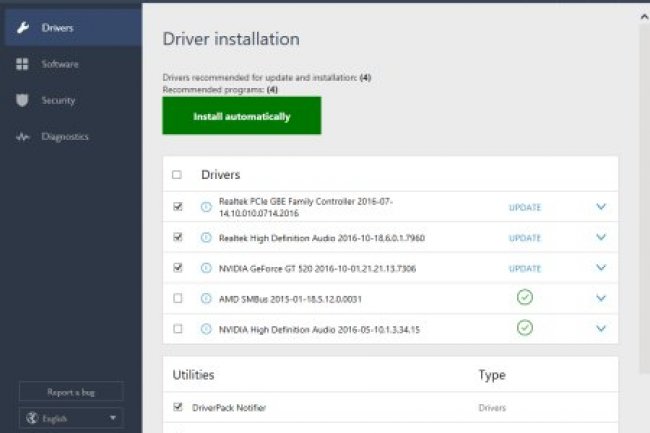Click green checkmark icon for AMD SMBus
650x433 pixels.
(525, 298)
